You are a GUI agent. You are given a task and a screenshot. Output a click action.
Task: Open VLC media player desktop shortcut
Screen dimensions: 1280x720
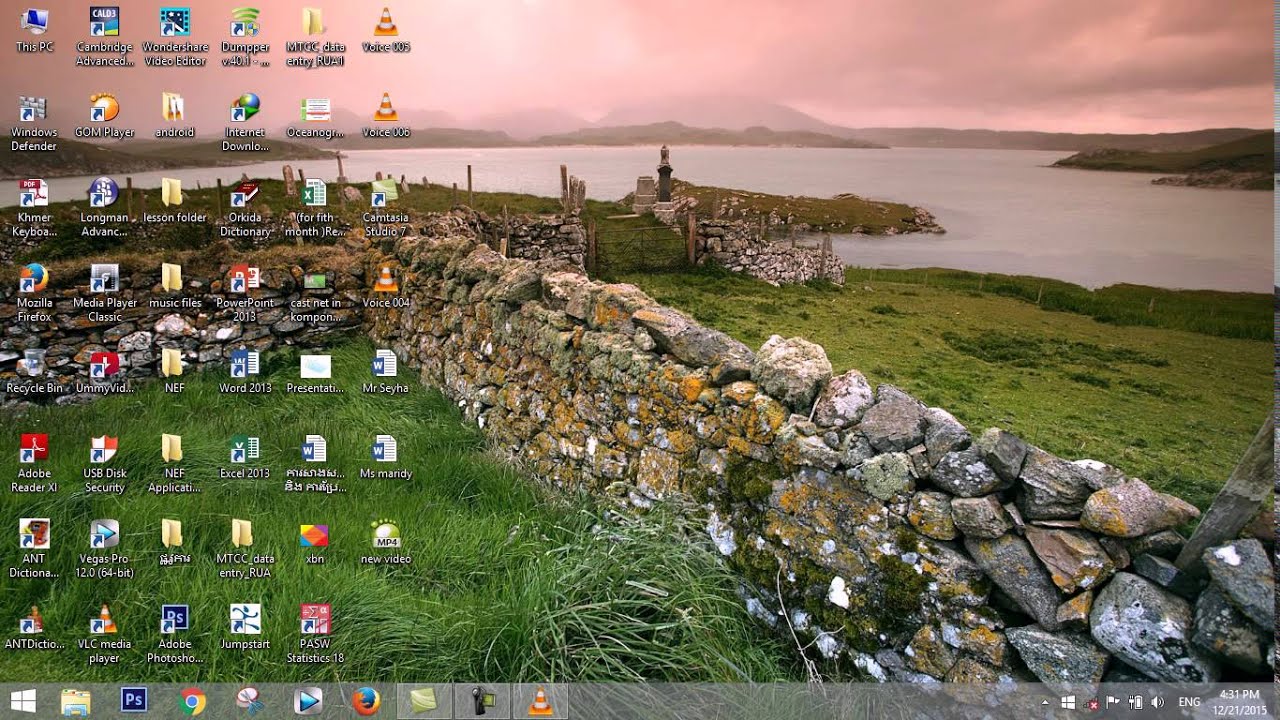[x=104, y=634]
